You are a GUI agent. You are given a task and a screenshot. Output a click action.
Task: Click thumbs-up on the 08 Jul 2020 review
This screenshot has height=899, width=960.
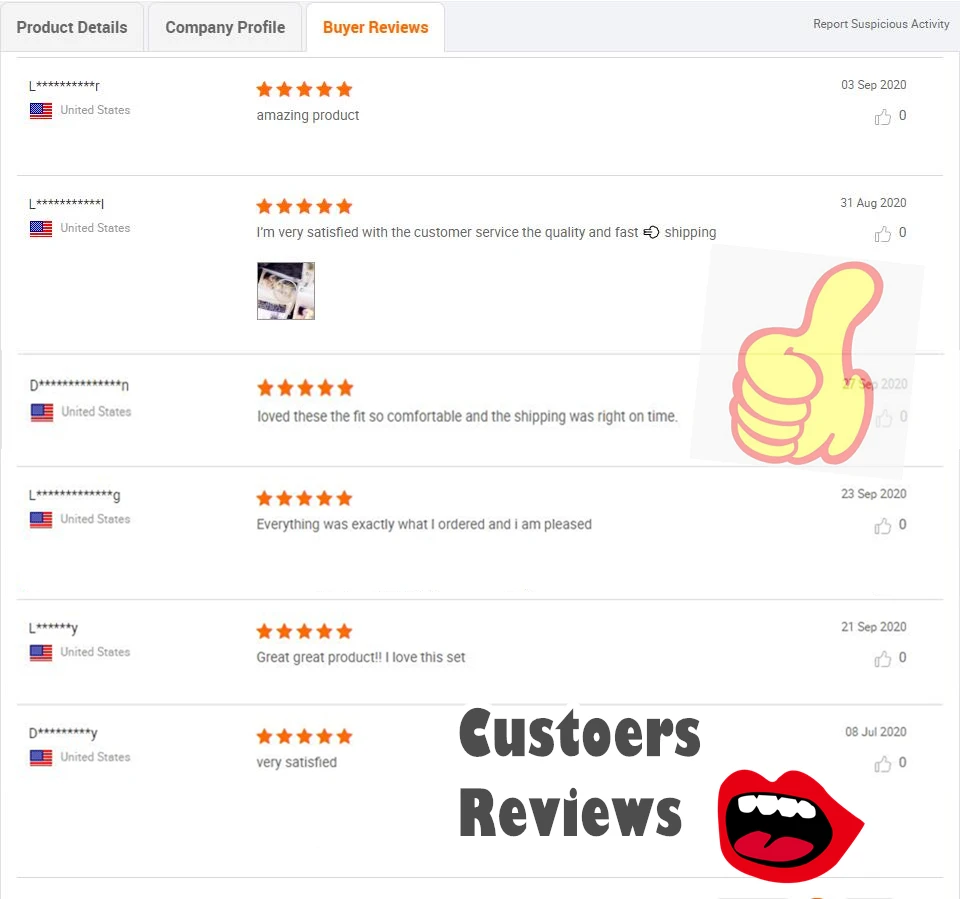click(x=882, y=764)
